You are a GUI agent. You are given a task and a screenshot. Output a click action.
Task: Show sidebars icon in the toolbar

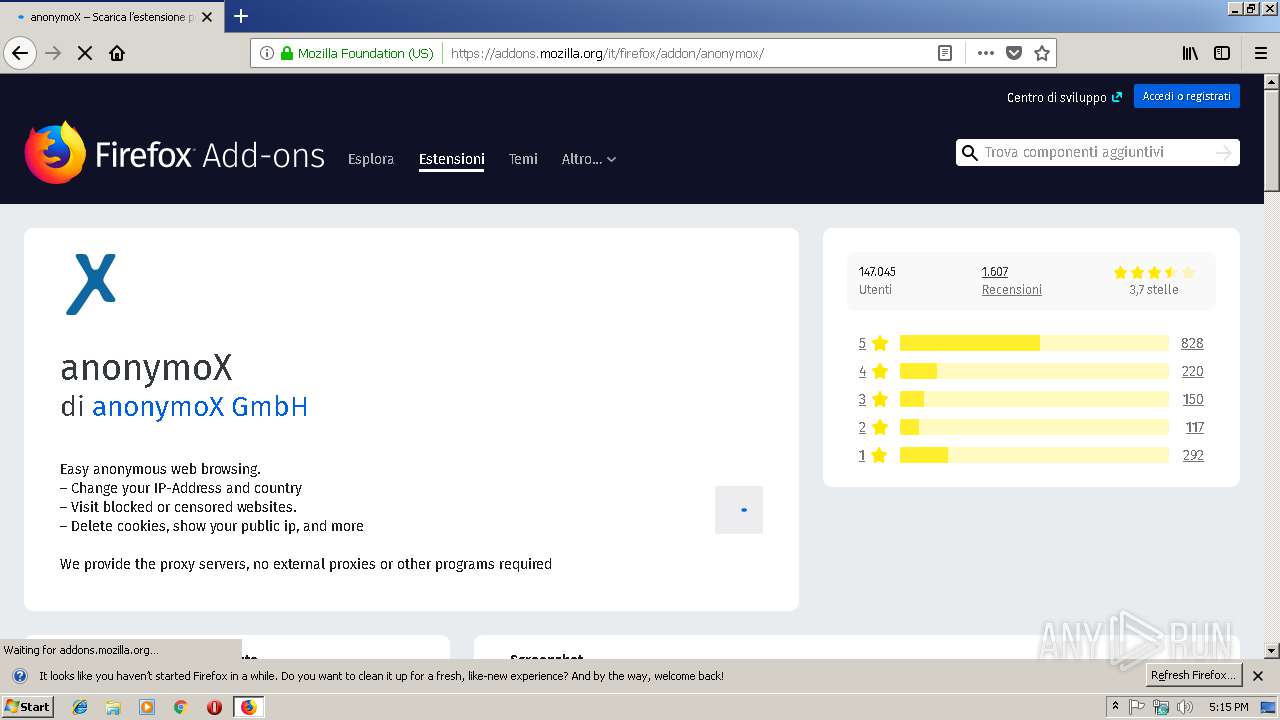pyautogui.click(x=1222, y=53)
